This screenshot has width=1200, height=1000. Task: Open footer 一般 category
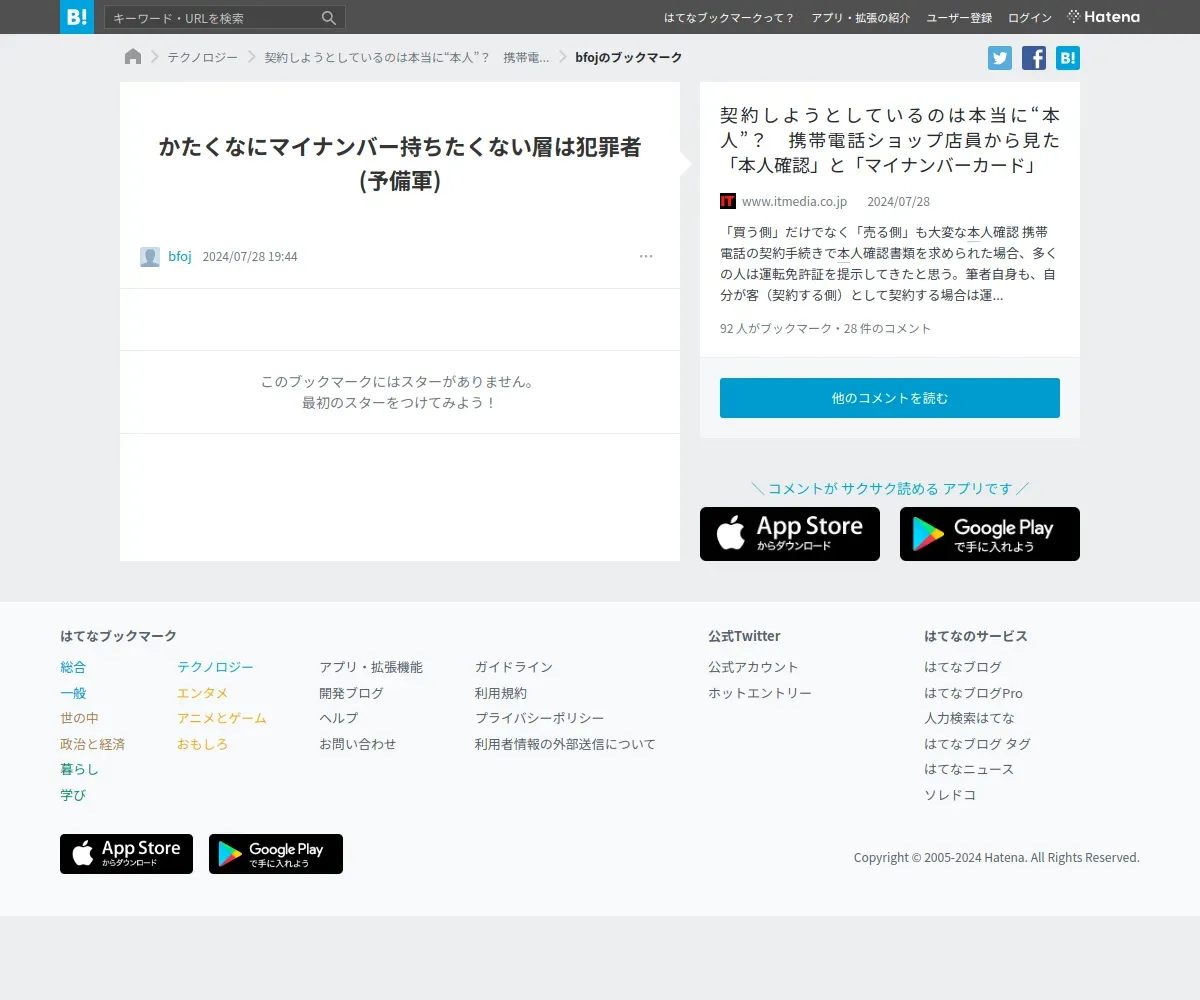pyautogui.click(x=73, y=693)
